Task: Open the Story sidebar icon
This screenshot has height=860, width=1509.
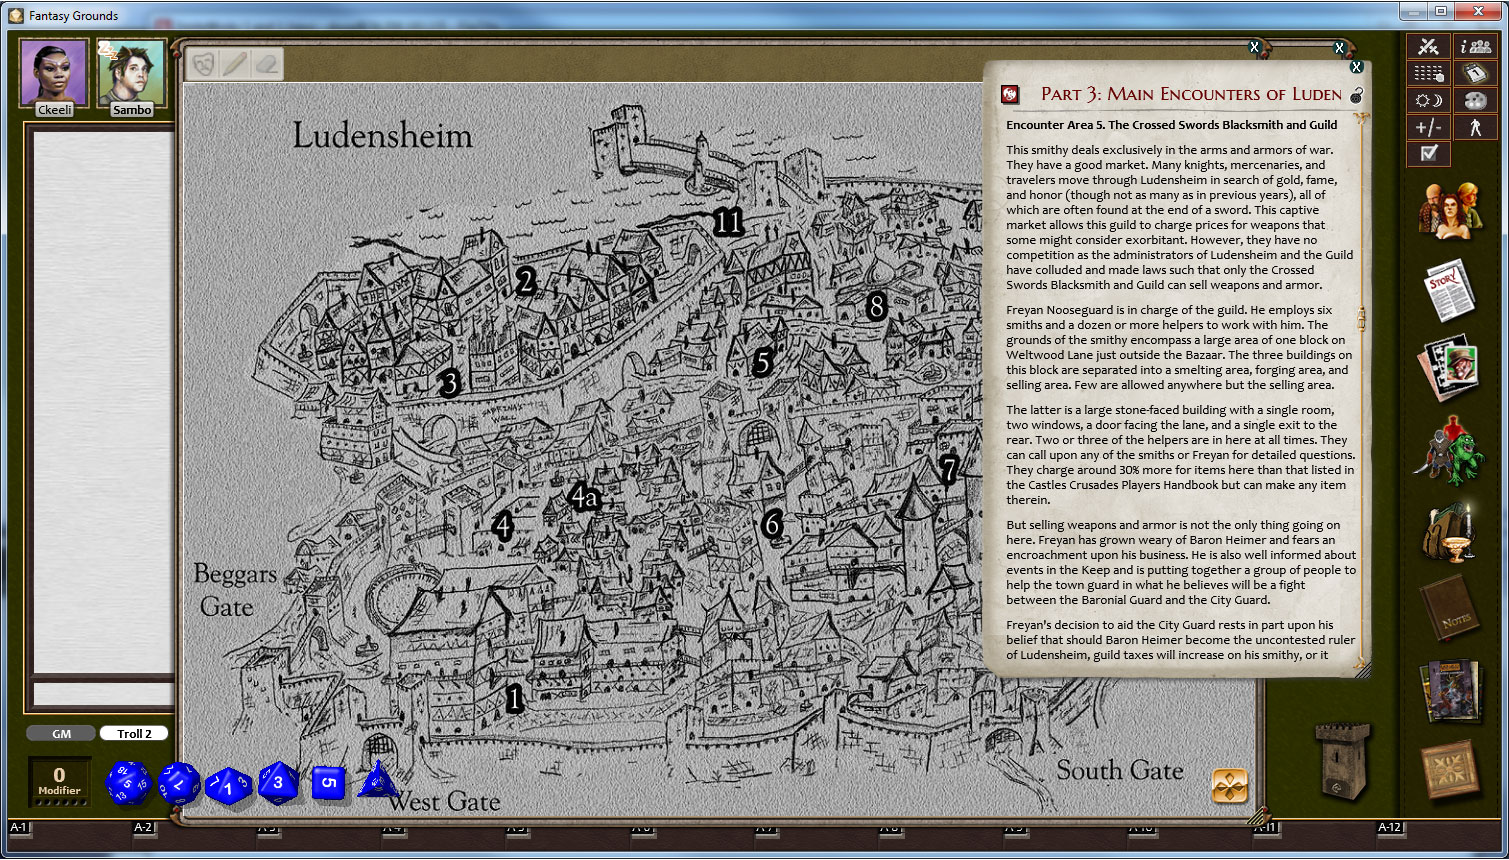Action: click(x=1450, y=290)
